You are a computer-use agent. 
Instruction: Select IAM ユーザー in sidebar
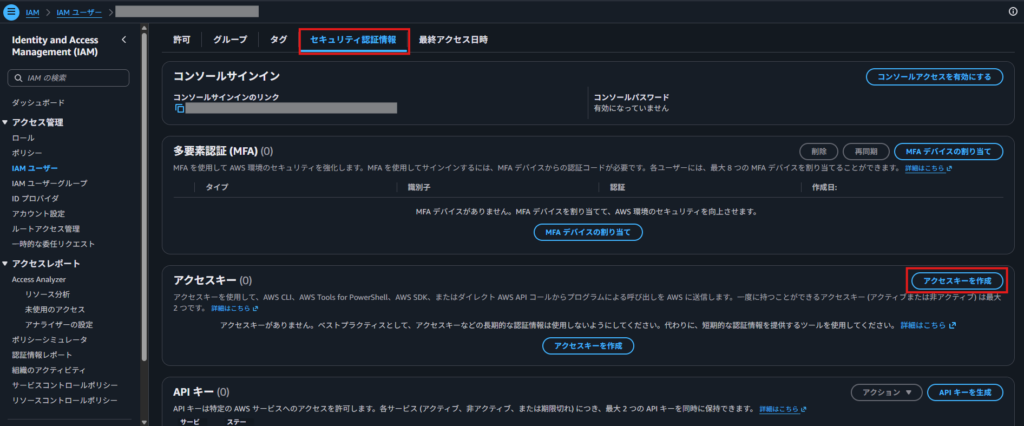pos(35,168)
